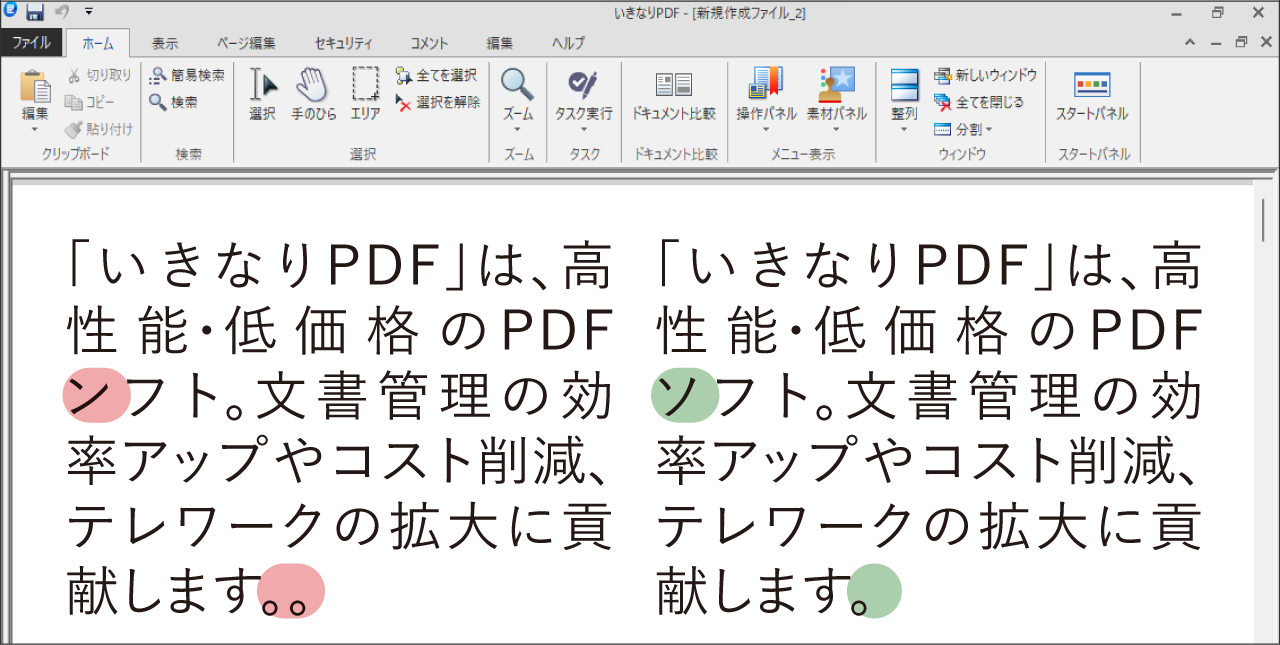Viewport: 1280px width, 645px height.
Task: Click 新しいウィンドウ new window
Action: [x=985, y=75]
